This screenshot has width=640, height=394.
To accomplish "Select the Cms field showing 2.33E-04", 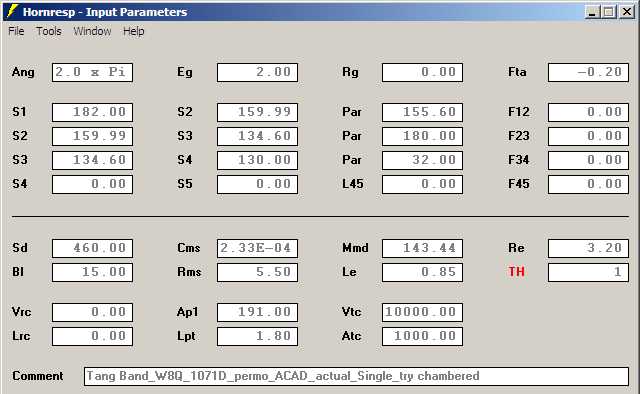I will click(x=258, y=248).
